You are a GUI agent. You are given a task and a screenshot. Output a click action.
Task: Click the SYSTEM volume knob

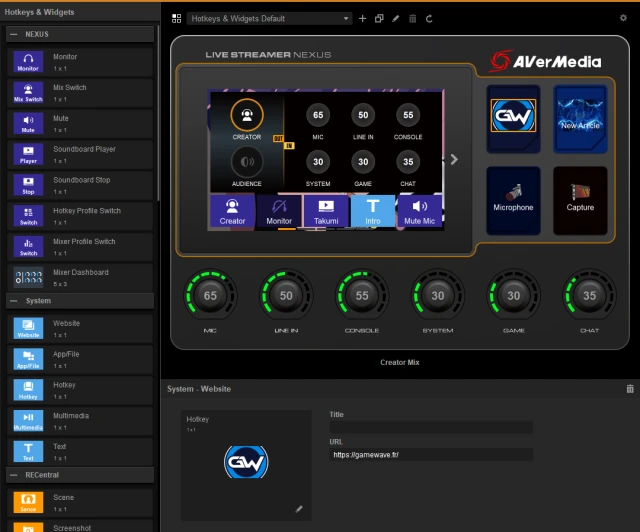pos(438,295)
